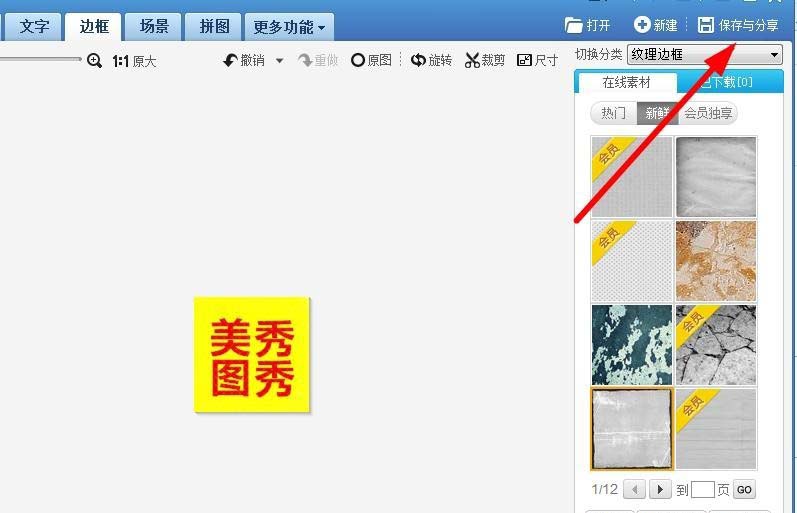
Task: Open the 文字 tab
Action: pyautogui.click(x=34, y=26)
